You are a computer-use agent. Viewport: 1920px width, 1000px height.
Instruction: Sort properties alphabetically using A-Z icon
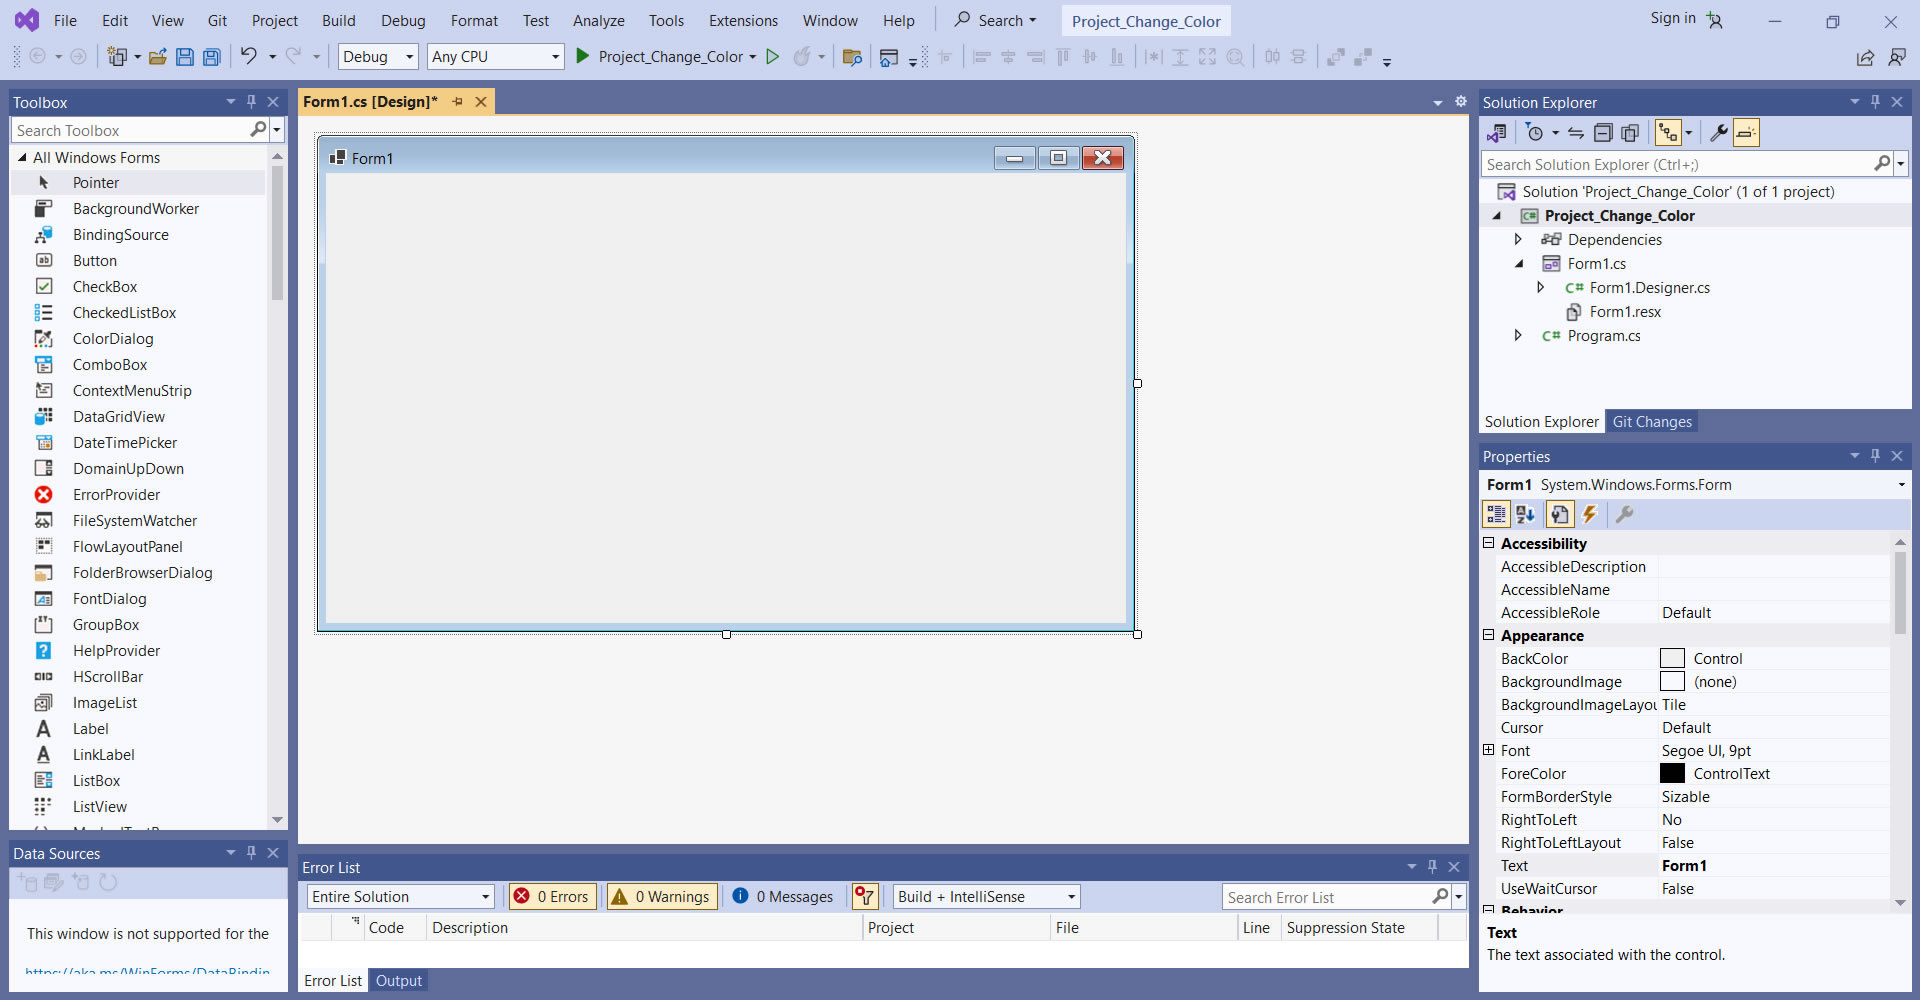1525,514
